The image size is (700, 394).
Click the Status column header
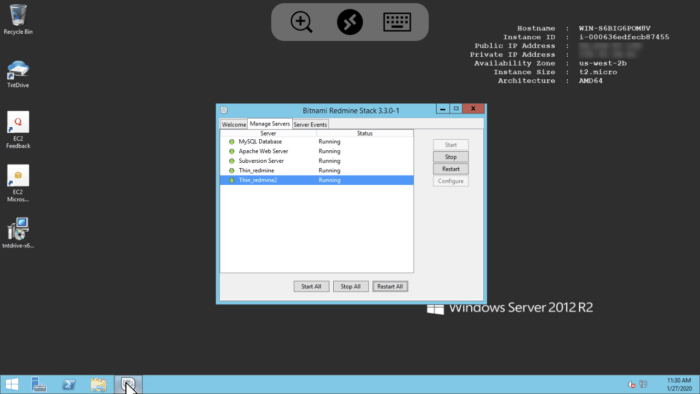pyautogui.click(x=365, y=133)
